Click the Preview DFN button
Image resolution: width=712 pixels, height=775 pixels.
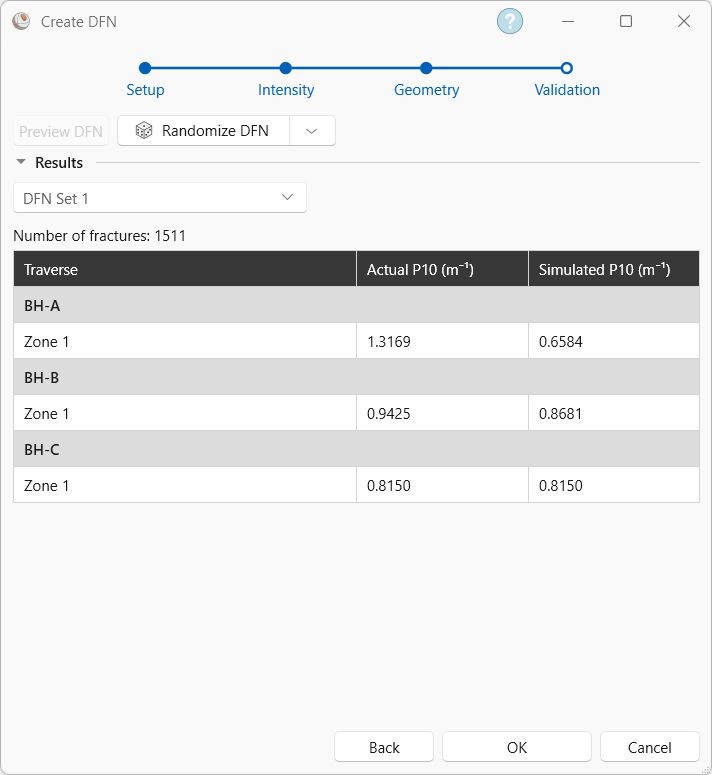coord(61,131)
